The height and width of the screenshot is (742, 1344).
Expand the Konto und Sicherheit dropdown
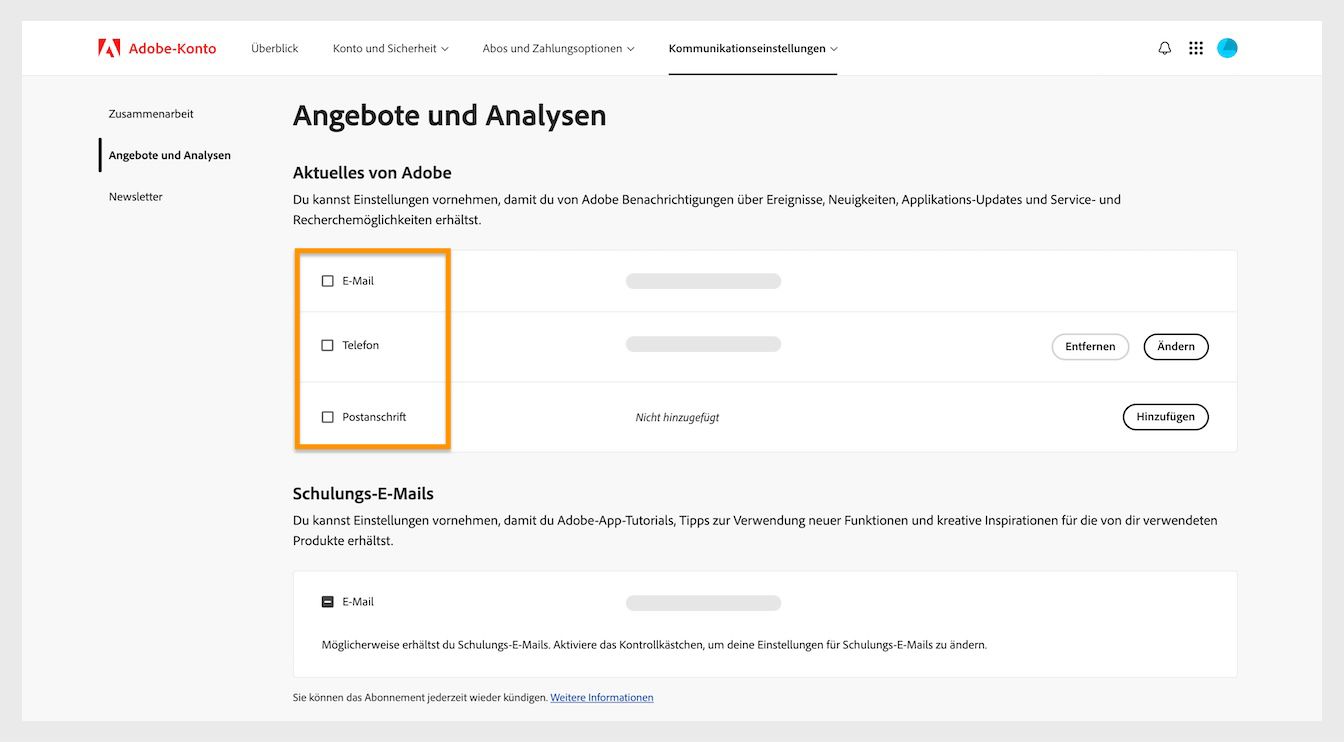point(390,47)
